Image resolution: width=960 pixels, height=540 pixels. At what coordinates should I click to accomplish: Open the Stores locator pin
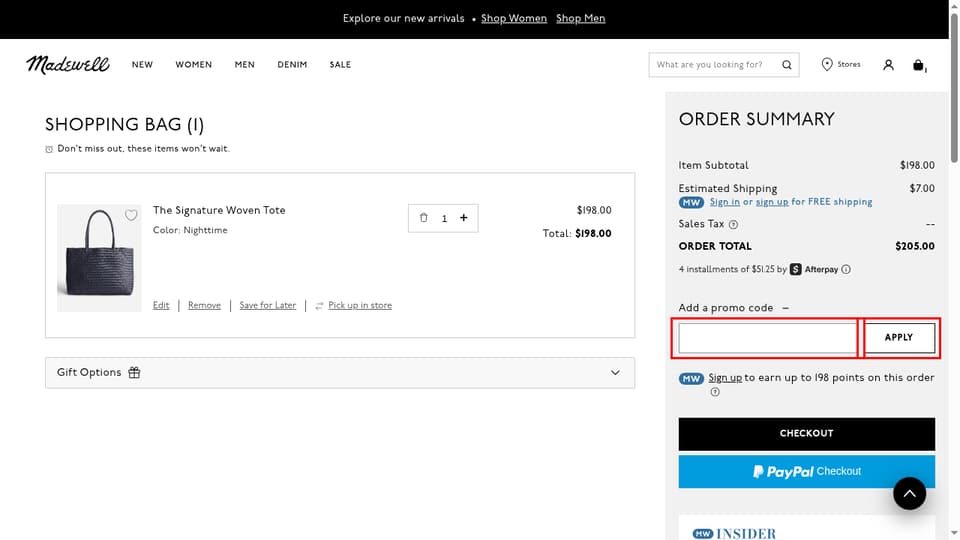click(x=827, y=64)
